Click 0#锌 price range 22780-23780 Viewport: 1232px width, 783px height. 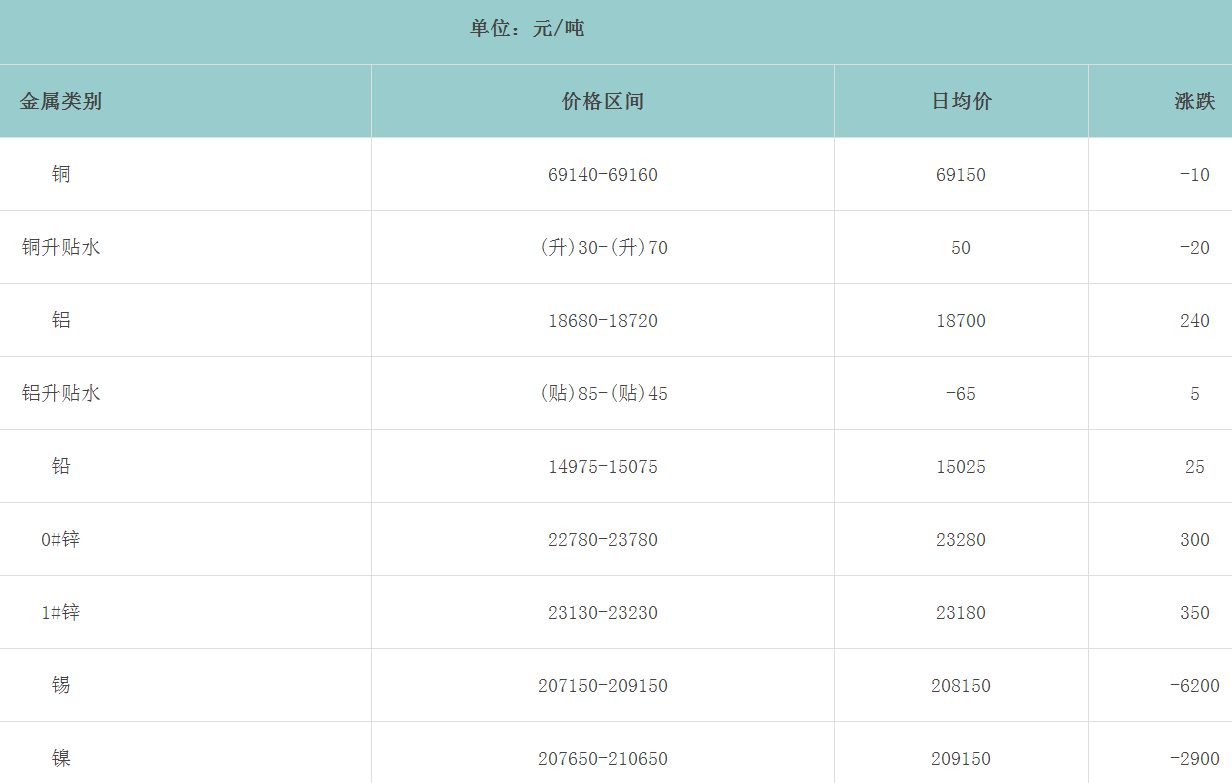tap(603, 540)
